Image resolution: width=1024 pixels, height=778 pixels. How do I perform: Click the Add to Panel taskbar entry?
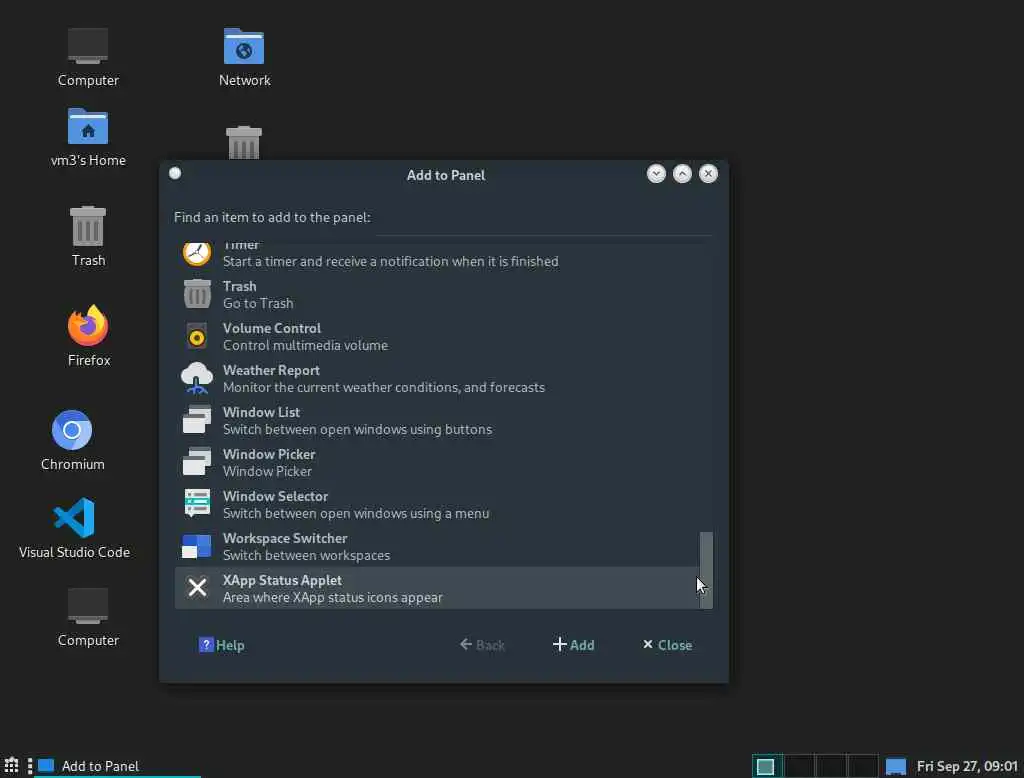coord(118,766)
